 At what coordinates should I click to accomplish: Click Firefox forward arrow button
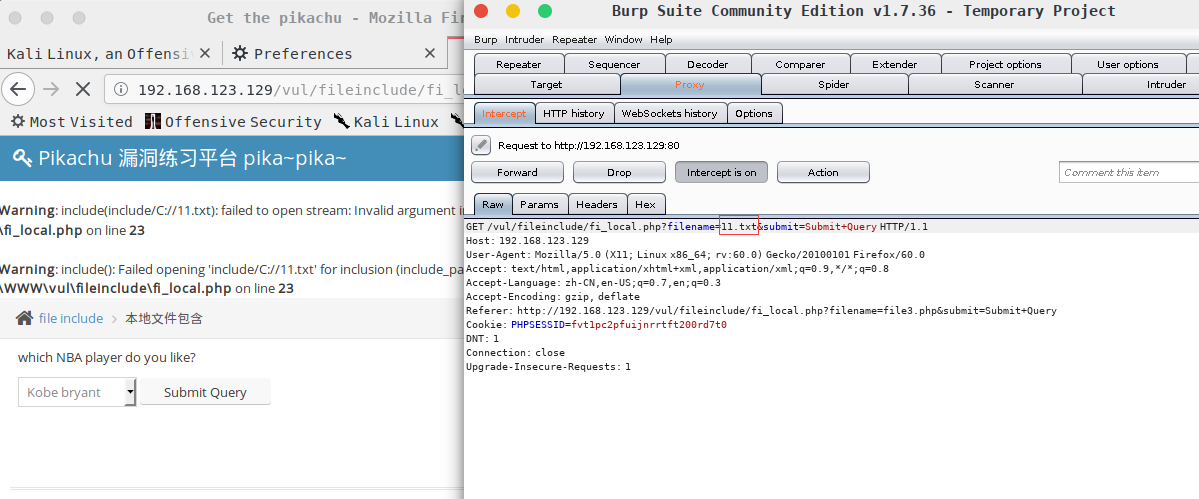[50, 90]
